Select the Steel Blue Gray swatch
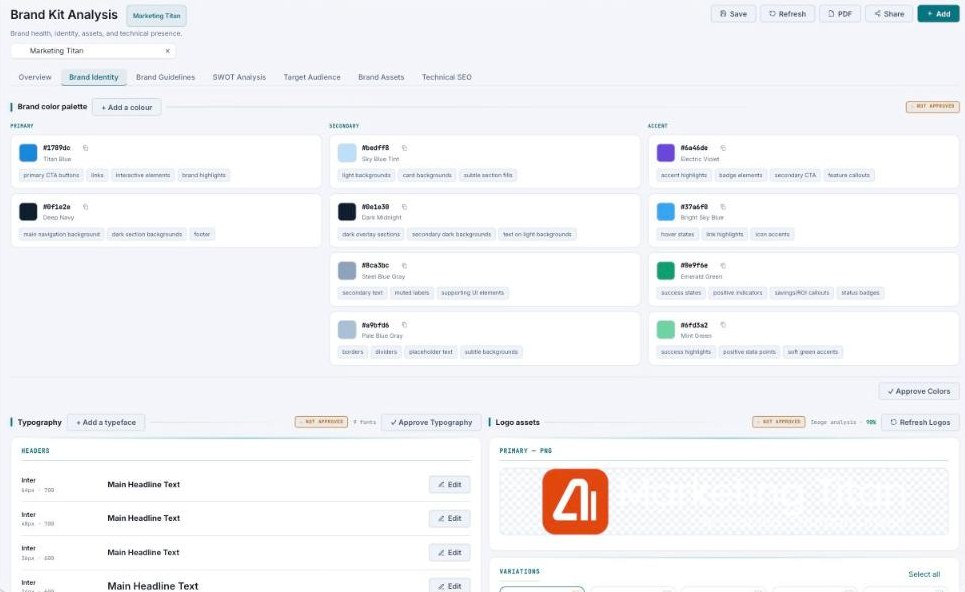The image size is (965, 592). click(x=347, y=271)
